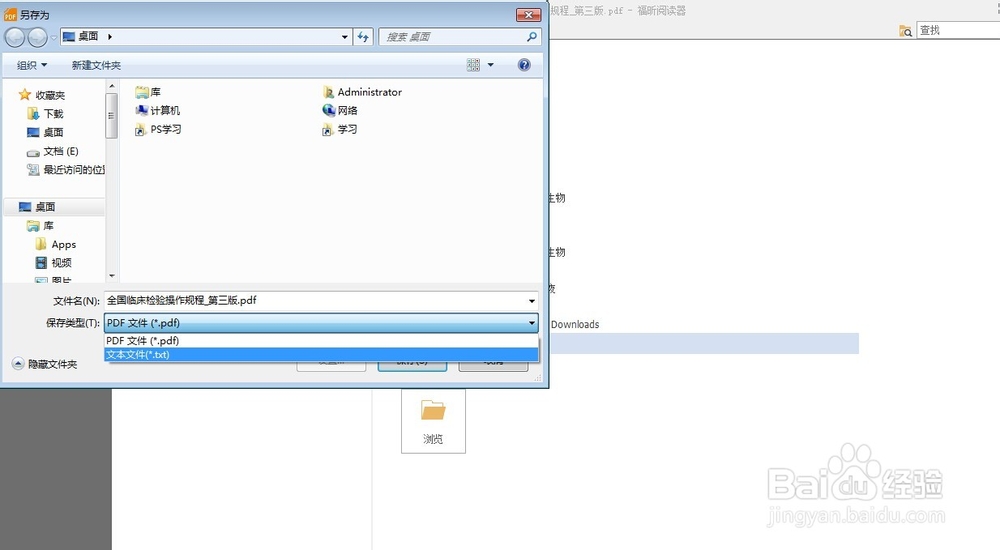Choose PDF 文件 (*.pdf) option
Viewport: 1000px width, 550px height.
321,341
